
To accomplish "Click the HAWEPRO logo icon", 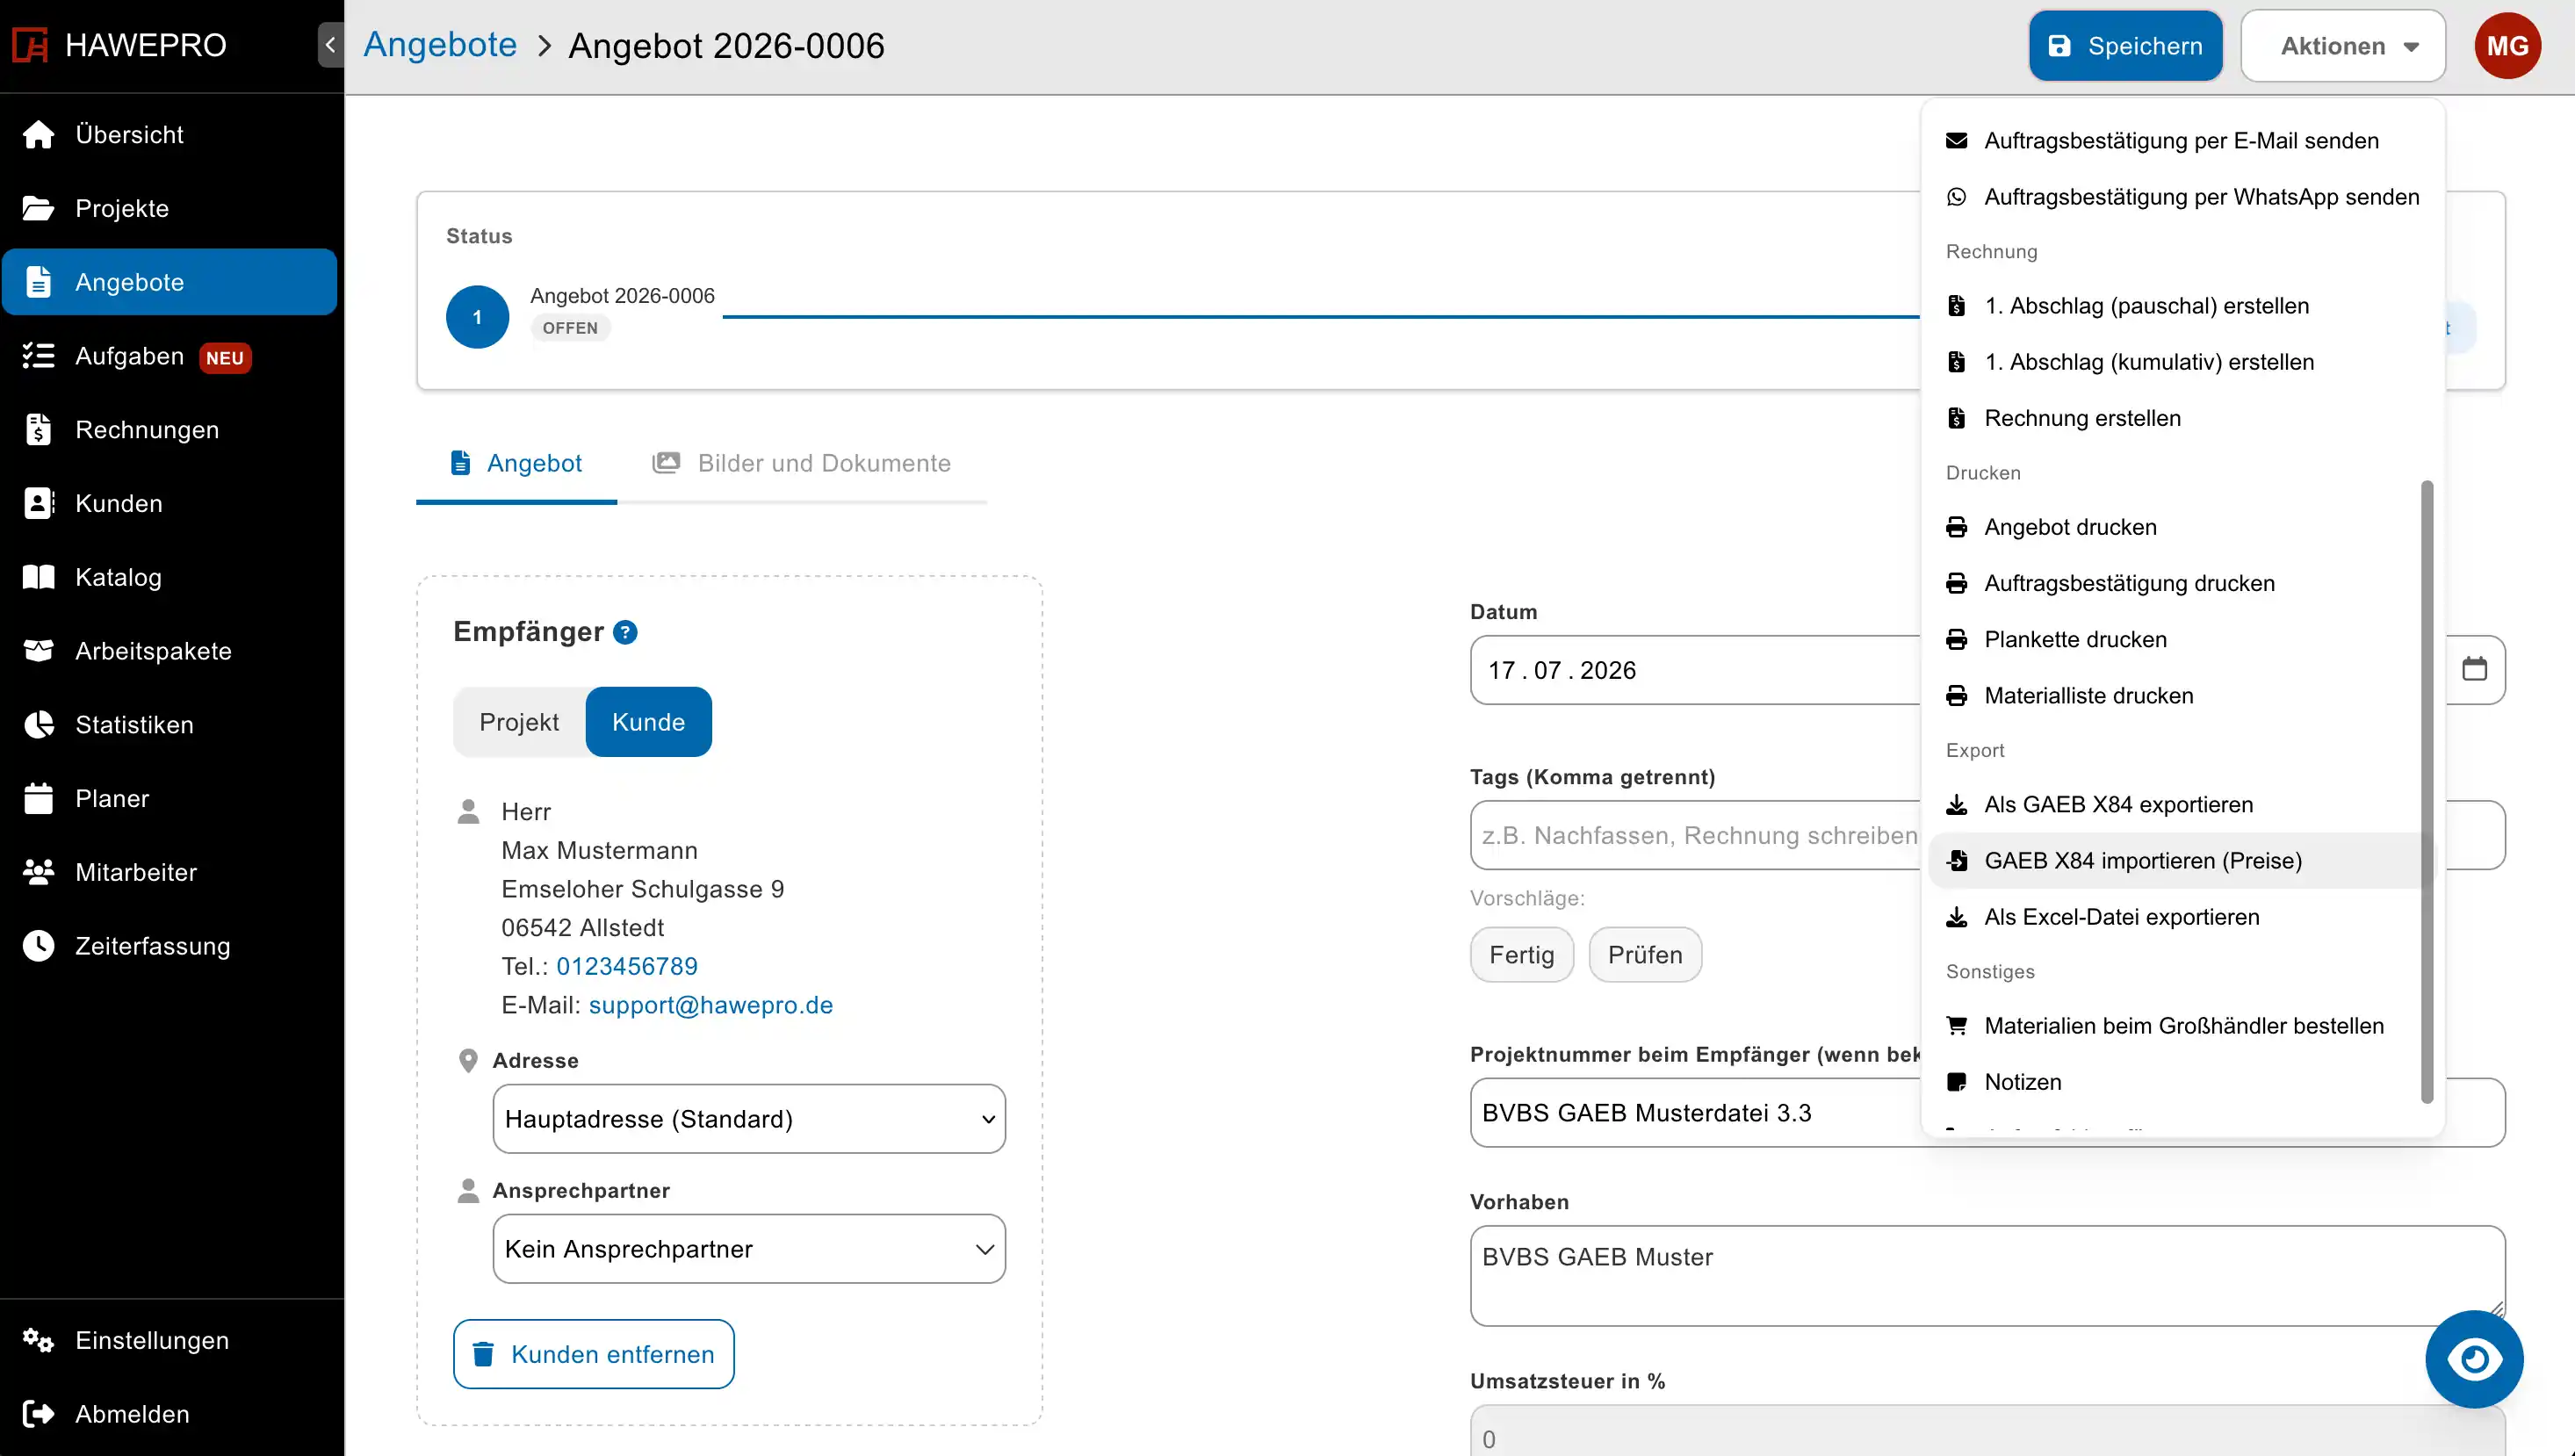I will click(x=30, y=45).
